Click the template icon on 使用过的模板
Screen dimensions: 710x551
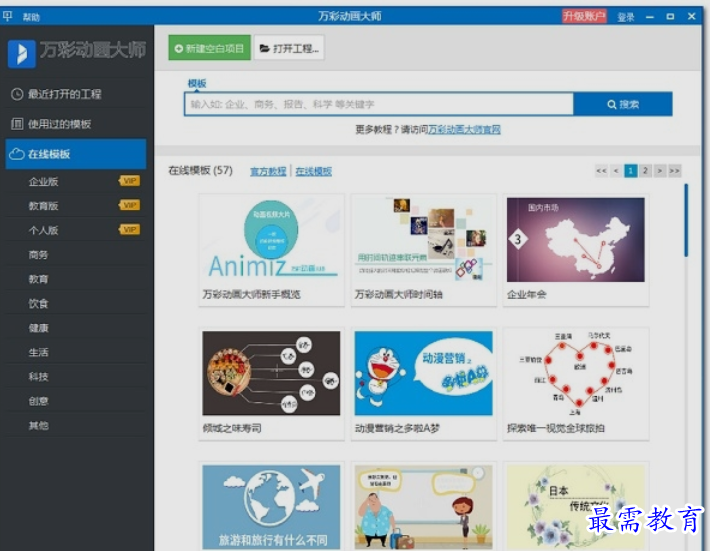pos(17,124)
